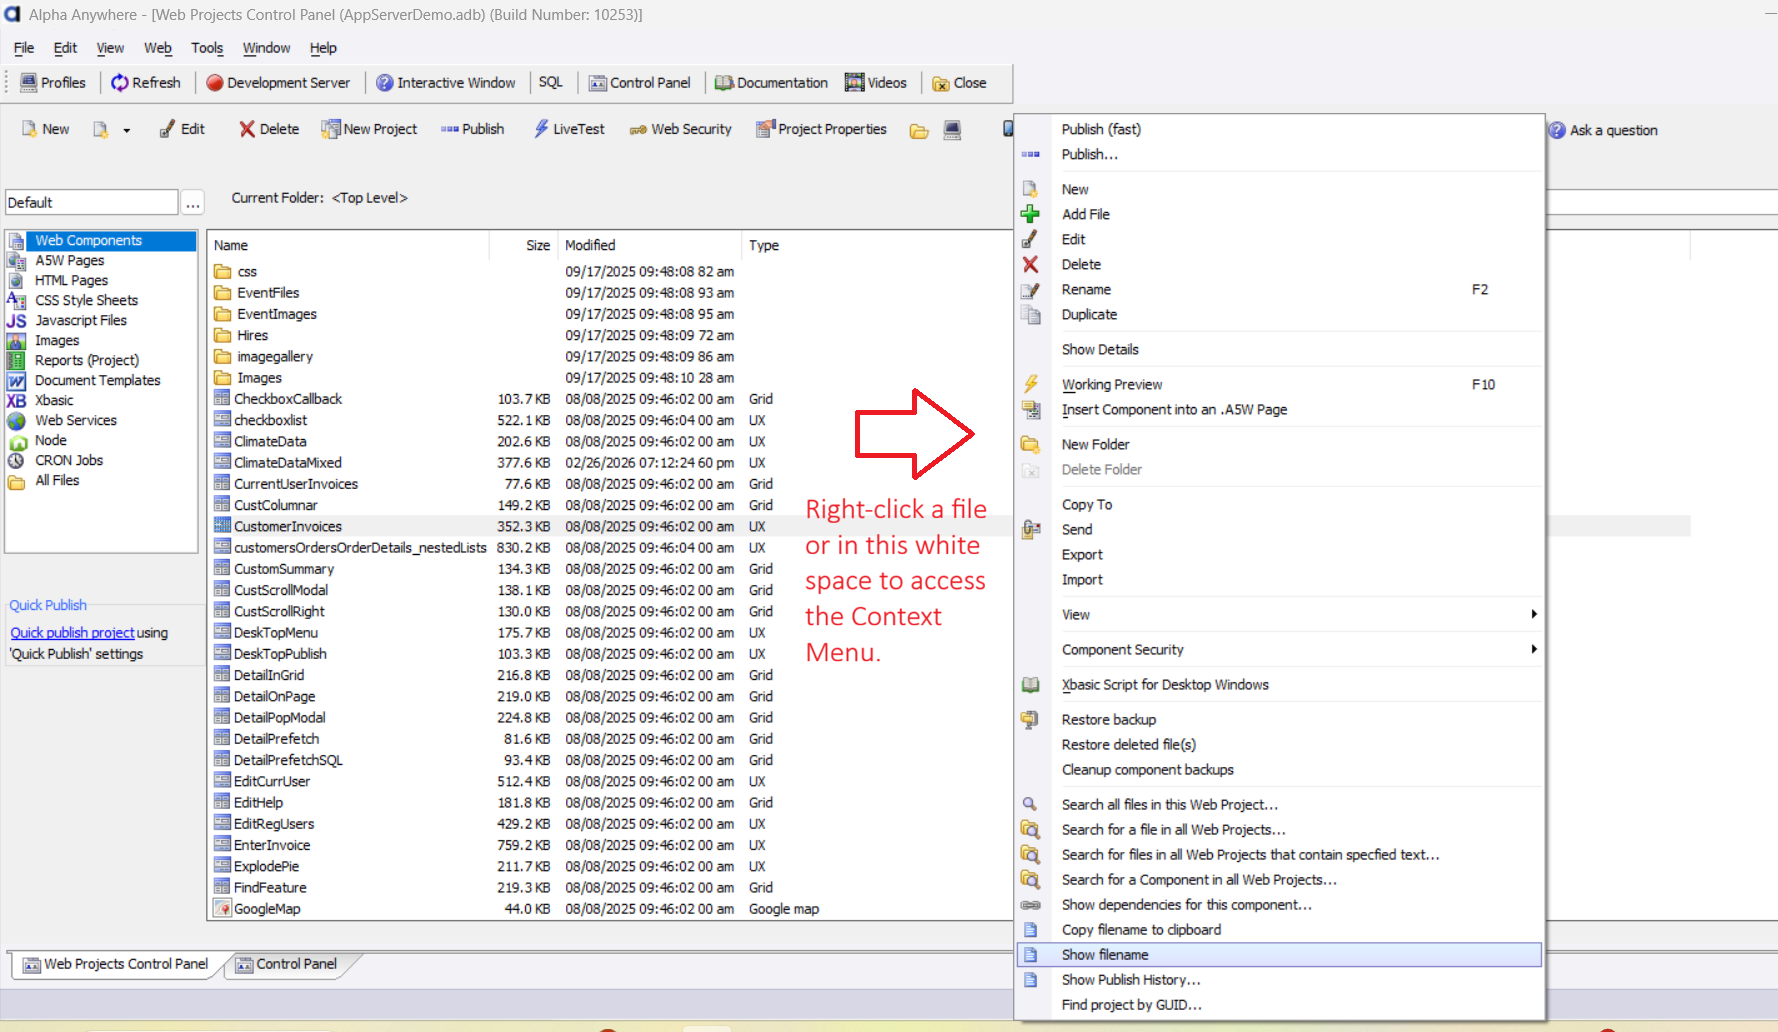
Task: Expand the arrow next to the copy icon
Action: coord(127,130)
